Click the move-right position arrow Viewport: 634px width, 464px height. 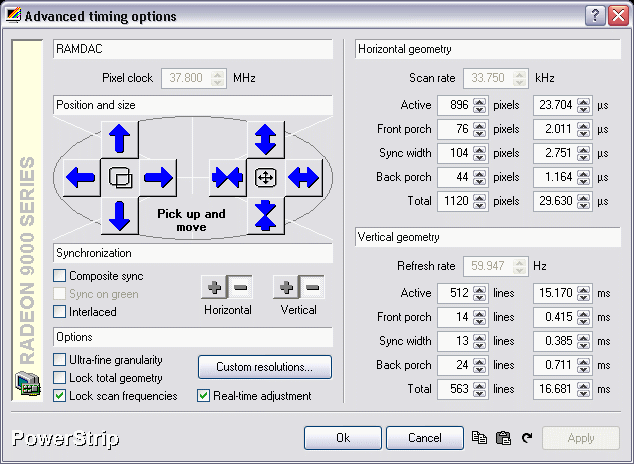click(x=158, y=178)
